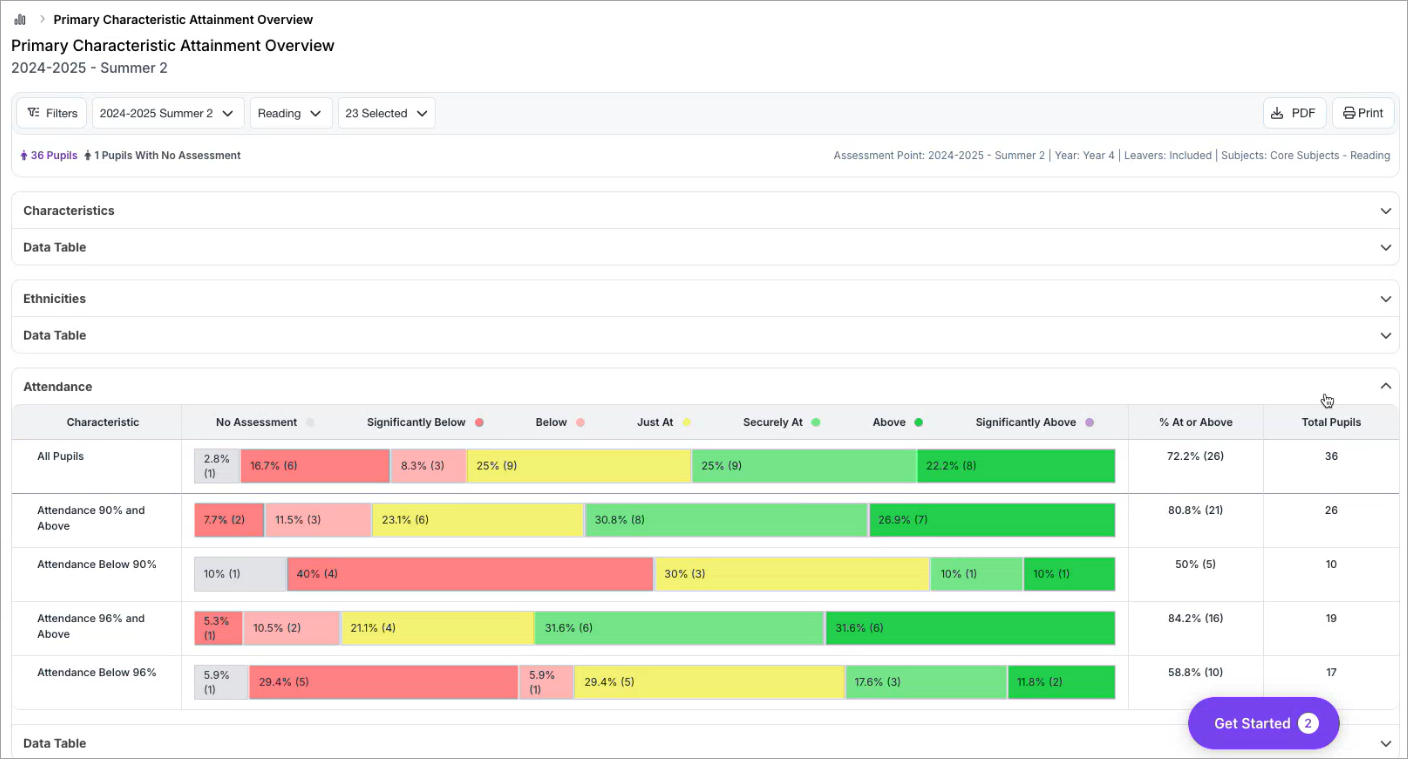Image resolution: width=1408 pixels, height=759 pixels.
Task: Click the bar chart breadcrumb icon
Action: pyautogui.click(x=20, y=19)
